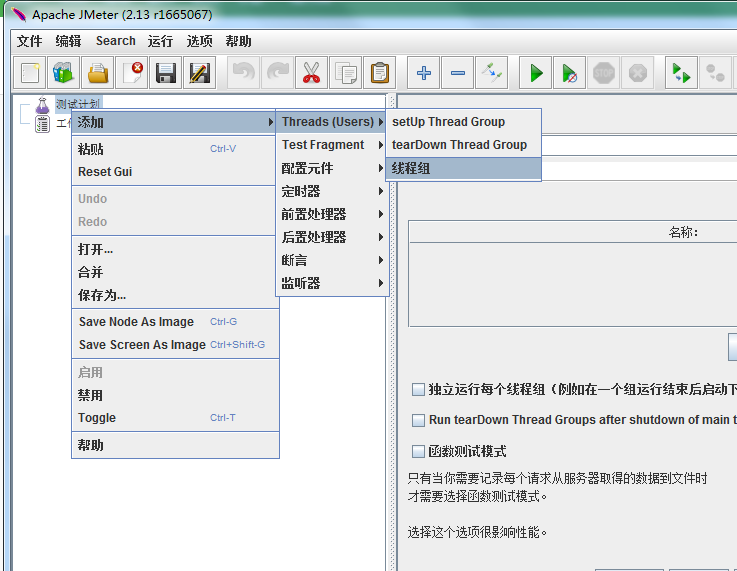Open the Search menu

tap(116, 41)
